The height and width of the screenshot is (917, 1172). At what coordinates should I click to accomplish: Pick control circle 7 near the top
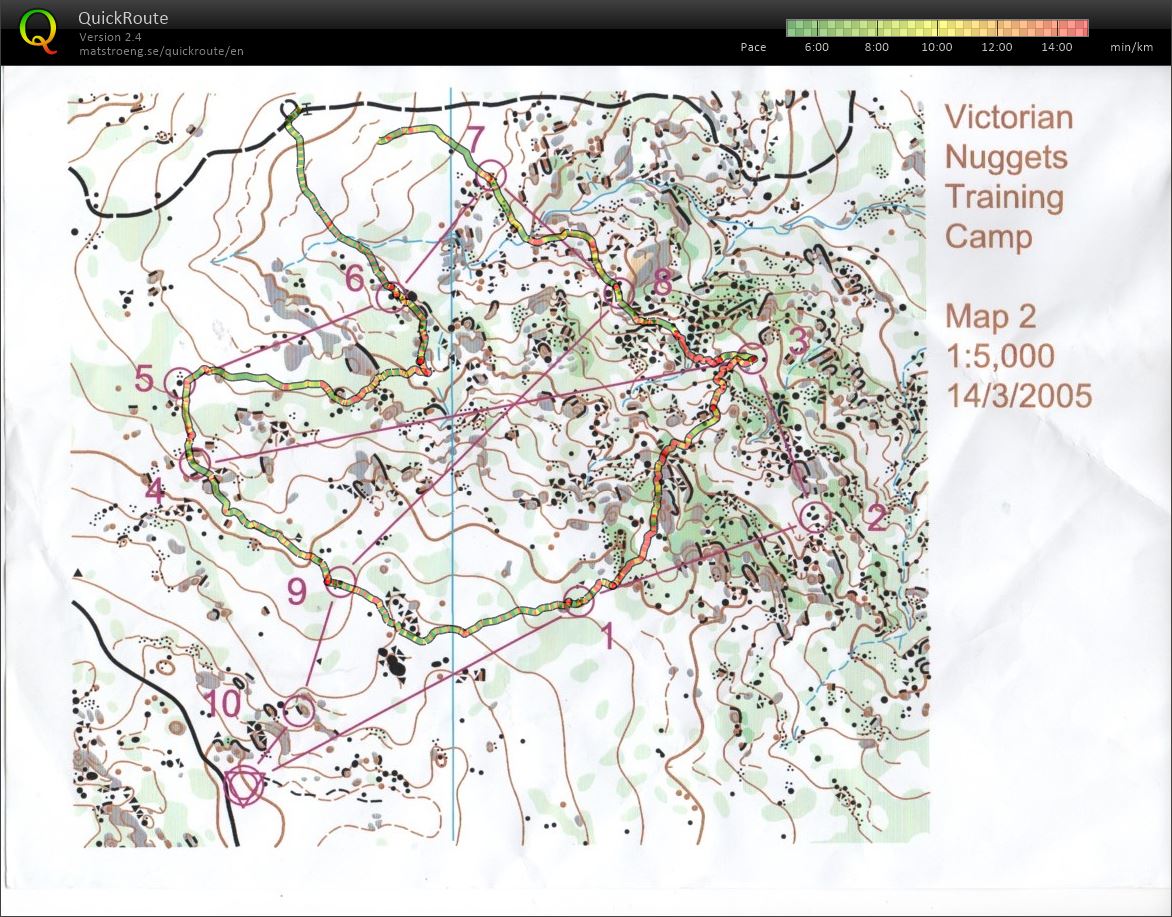pos(491,176)
